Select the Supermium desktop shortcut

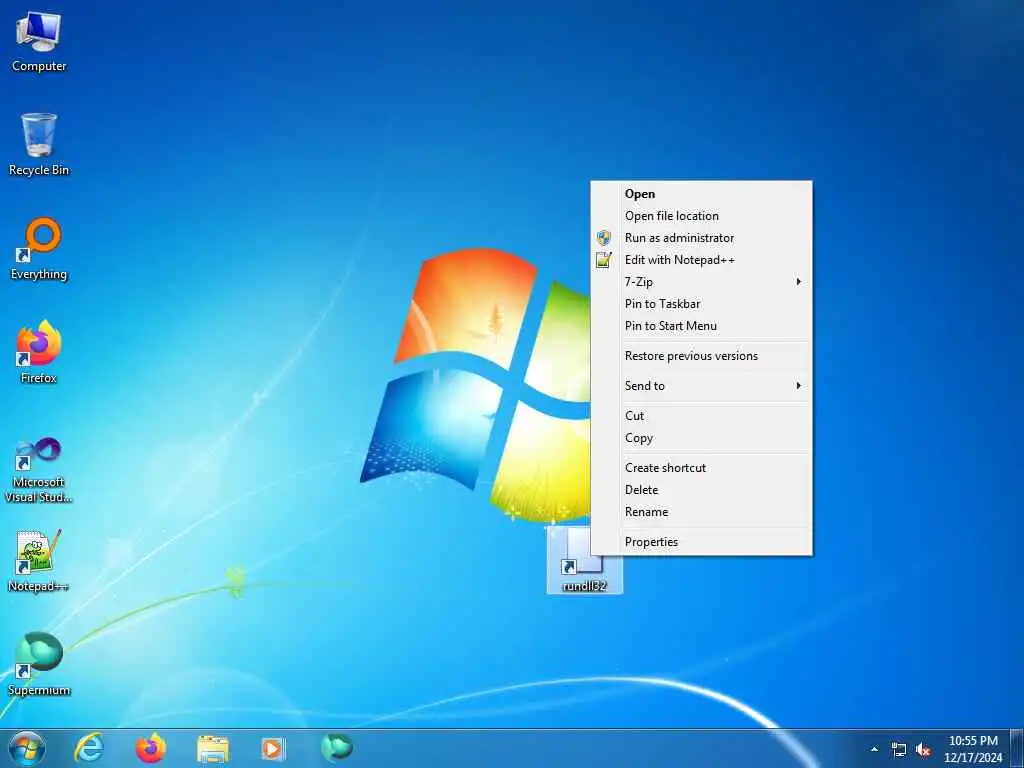click(39, 665)
